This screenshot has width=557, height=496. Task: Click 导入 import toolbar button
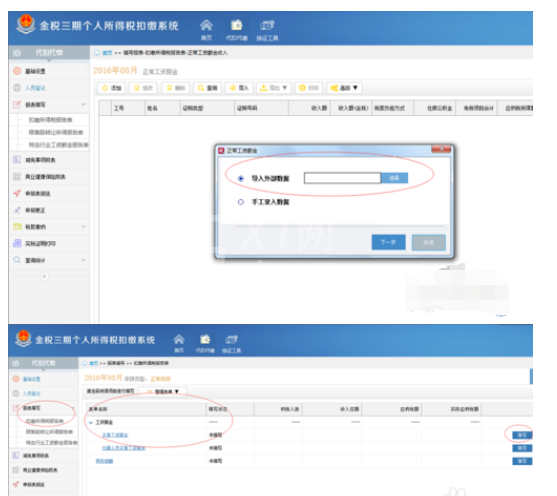pyautogui.click(x=239, y=88)
